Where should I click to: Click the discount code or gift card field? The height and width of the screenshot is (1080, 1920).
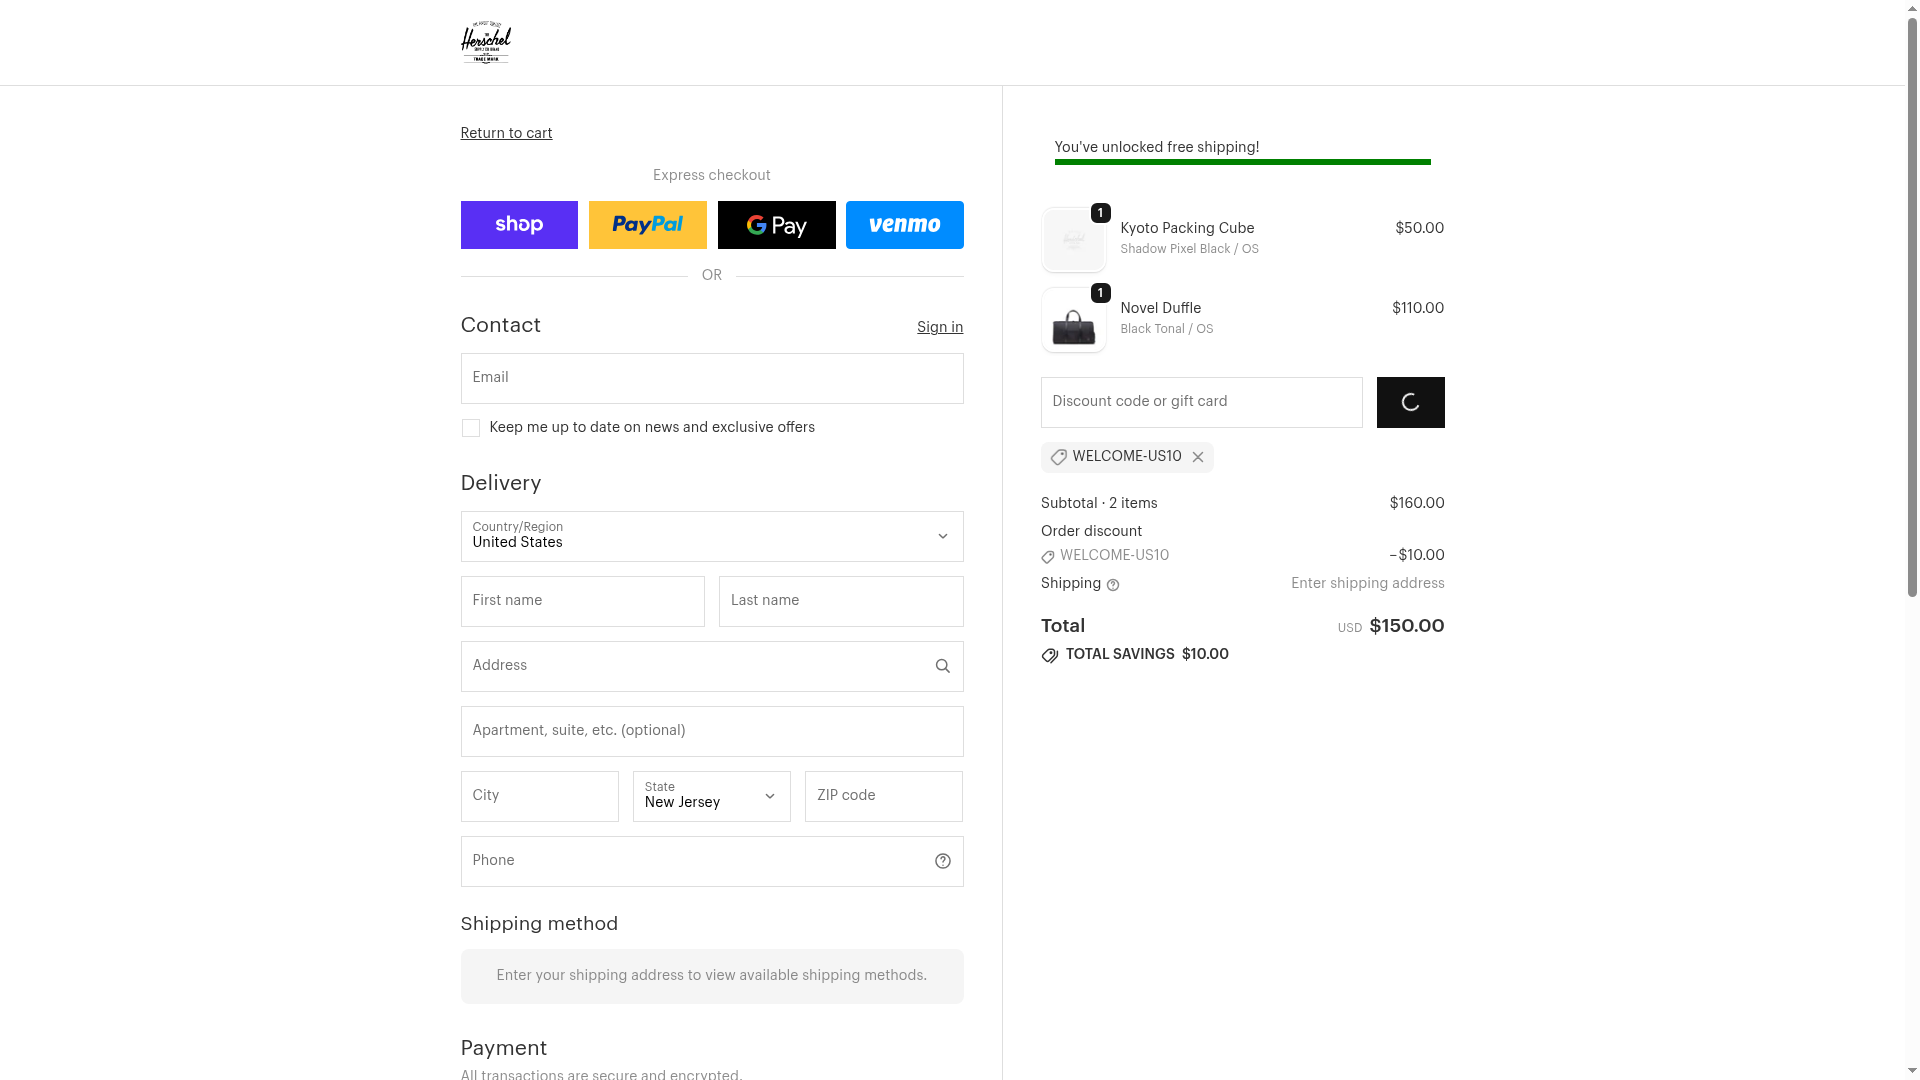pos(1200,402)
